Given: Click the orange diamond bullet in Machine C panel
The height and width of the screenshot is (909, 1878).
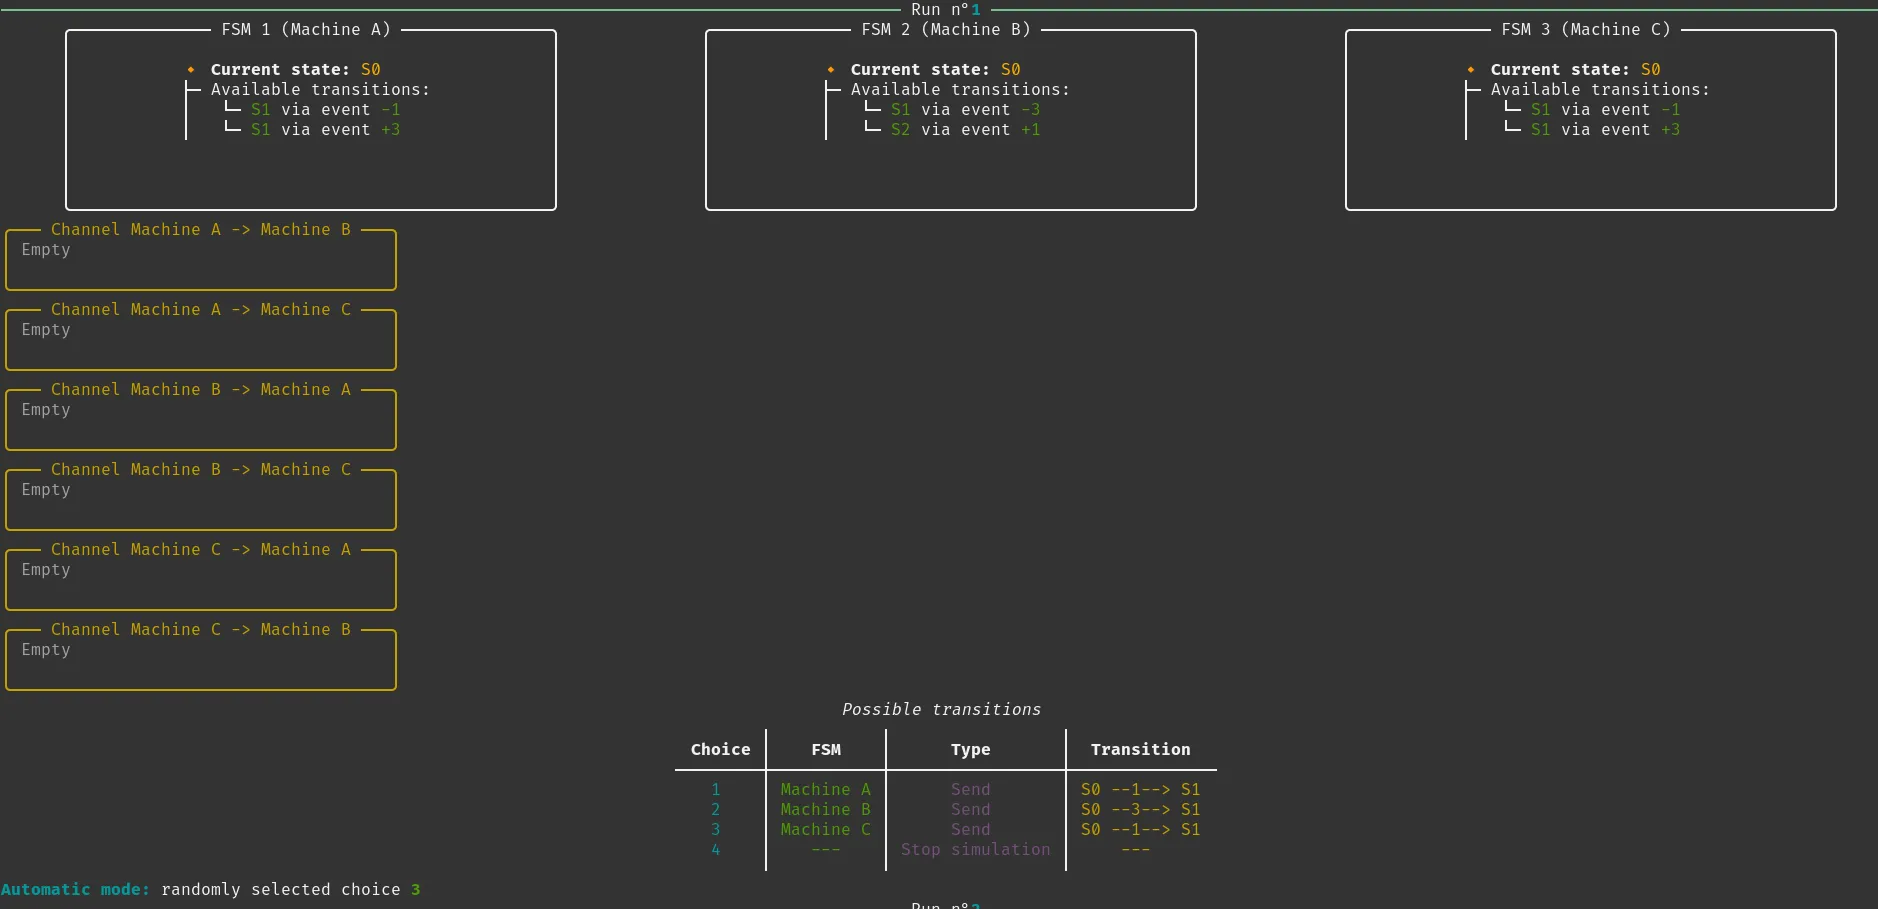Looking at the screenshot, I should click(x=1471, y=70).
